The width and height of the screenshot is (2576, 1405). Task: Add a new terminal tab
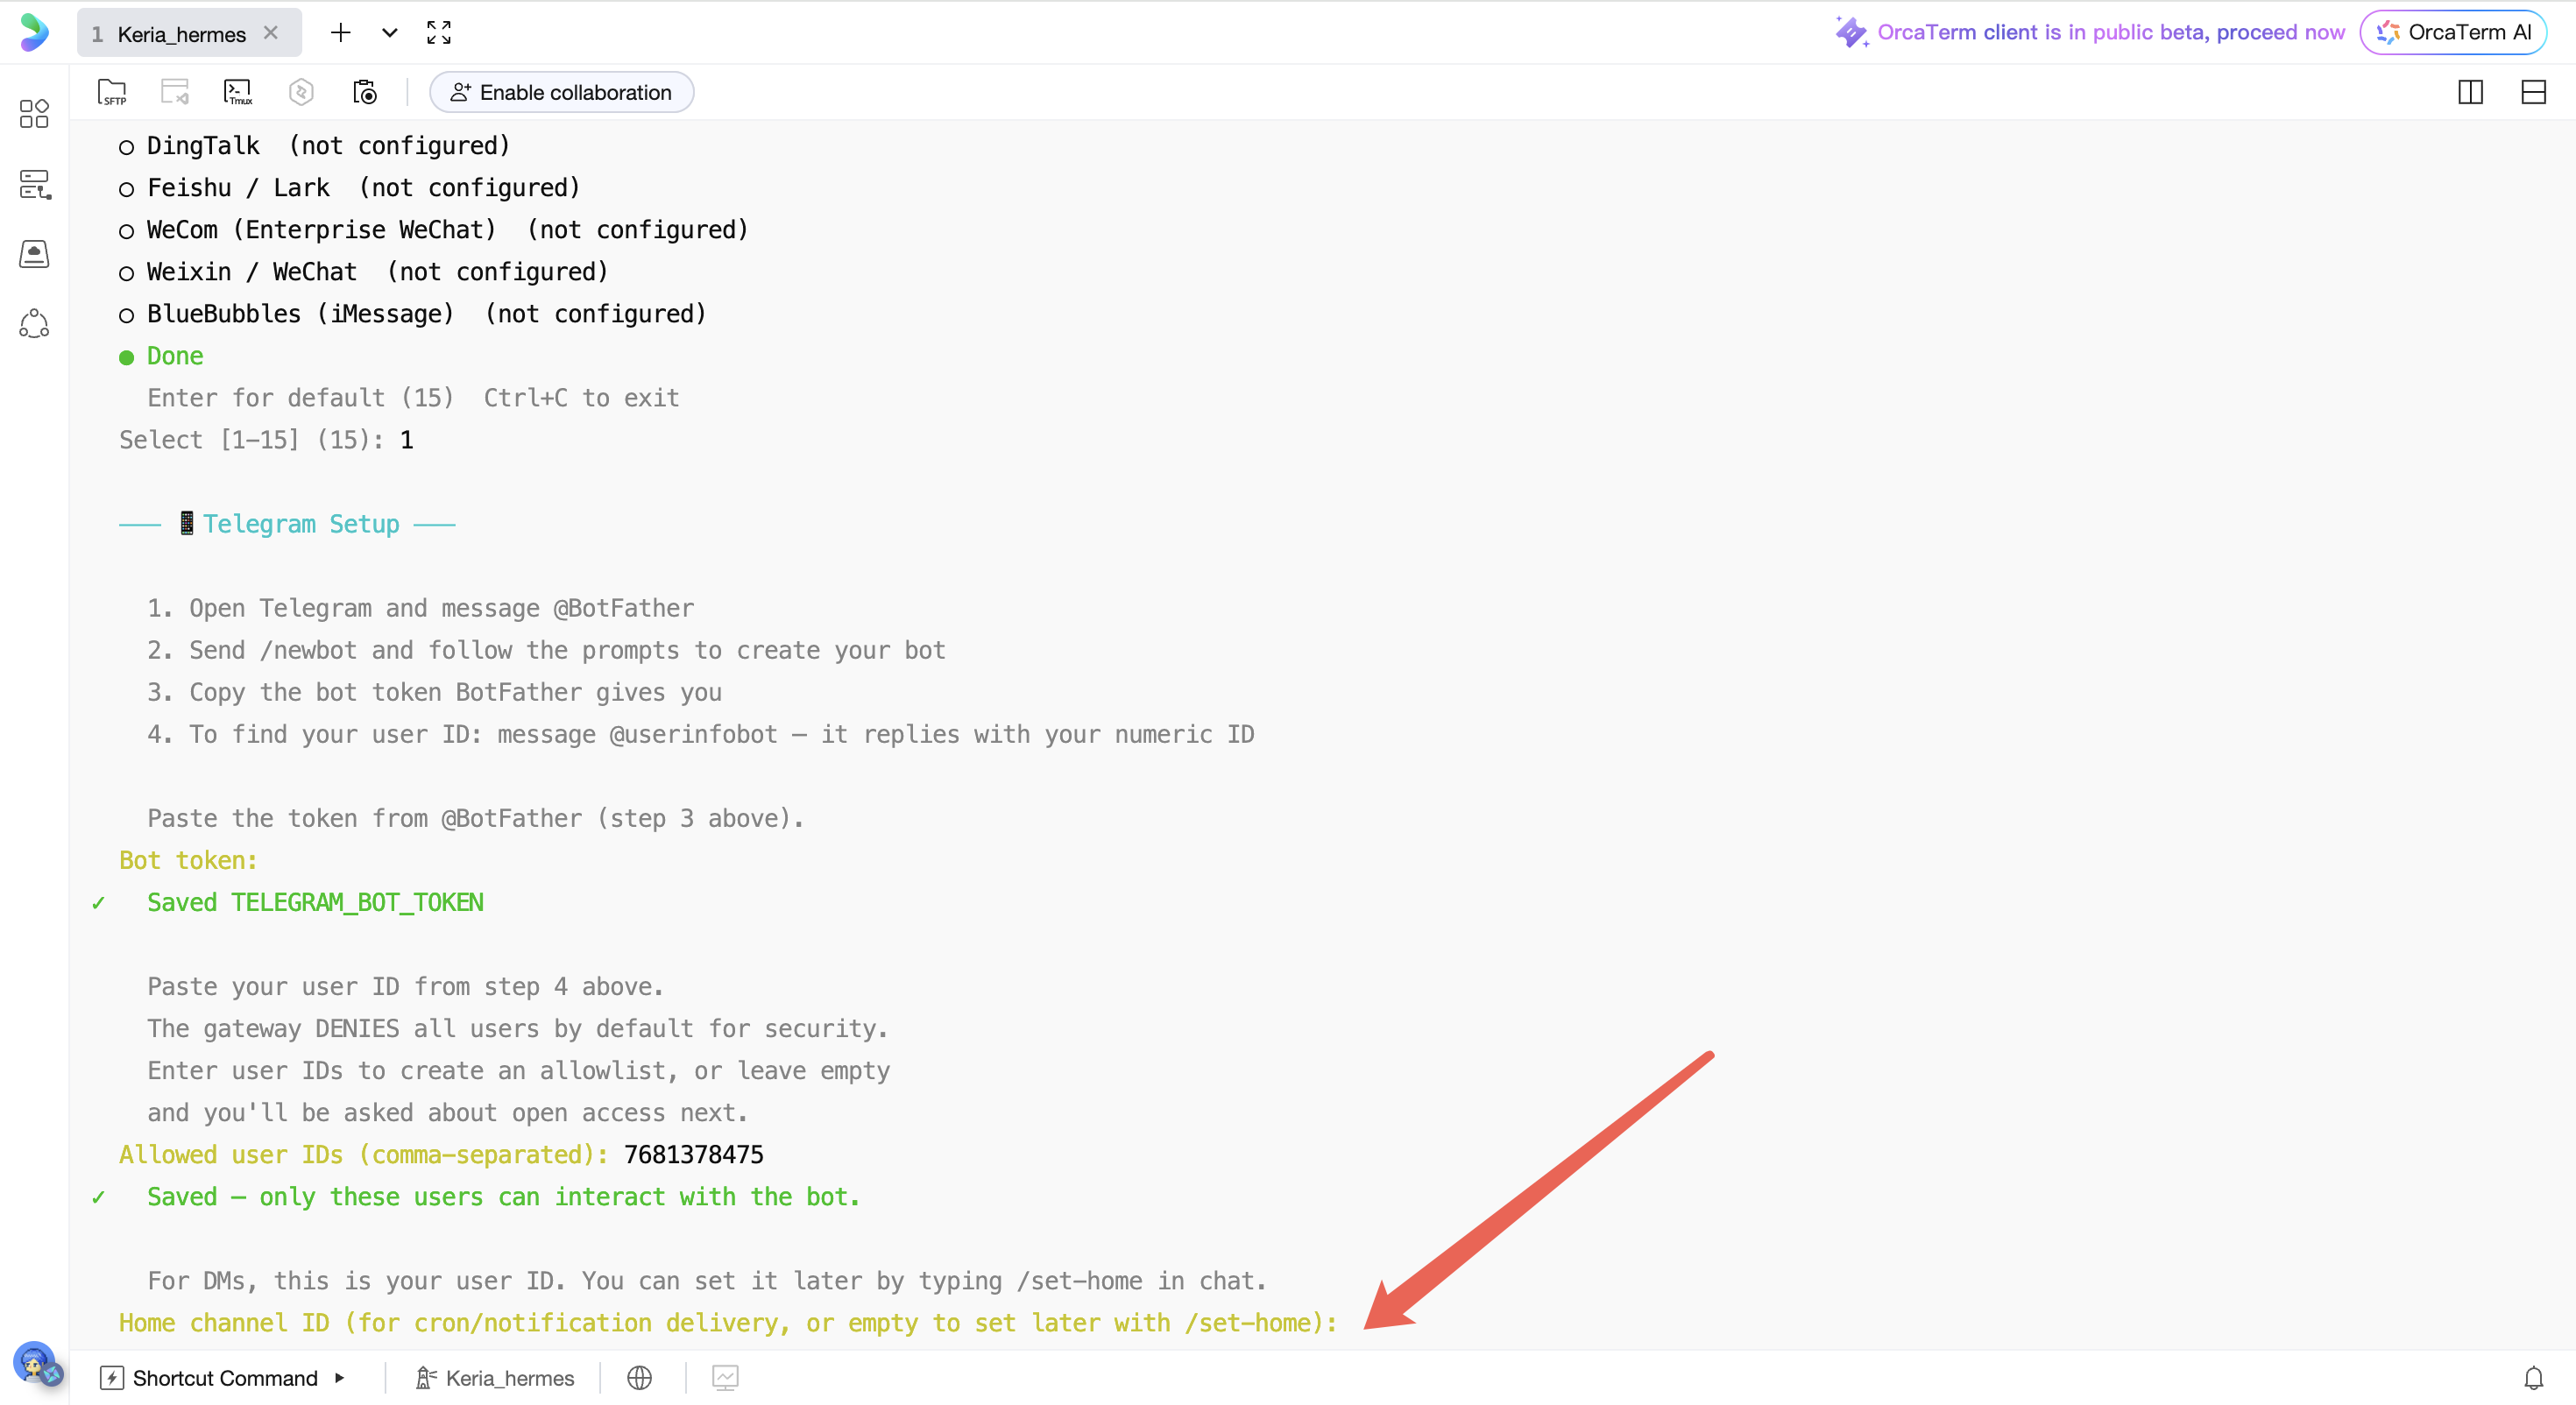[341, 33]
